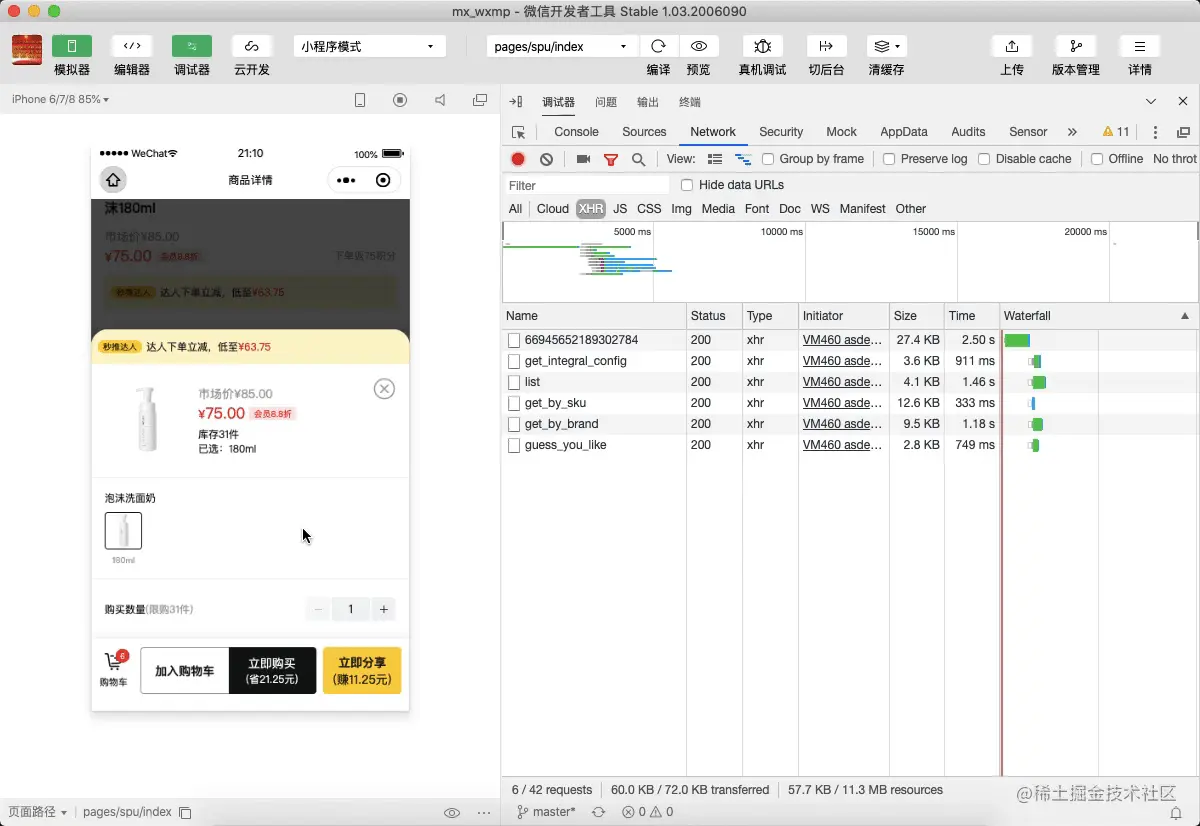Toggle the 调试器 debugger panel
This screenshot has width=1200, height=826.
[192, 46]
